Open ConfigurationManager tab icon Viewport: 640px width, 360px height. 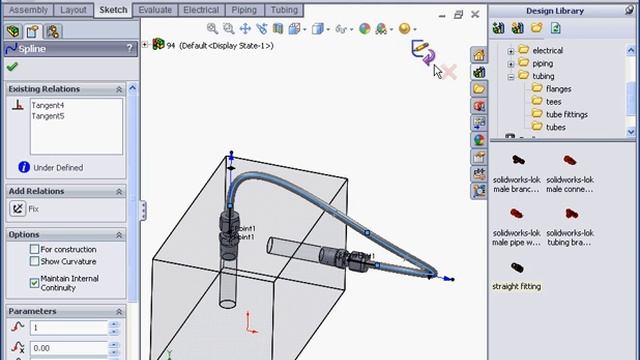click(53, 31)
